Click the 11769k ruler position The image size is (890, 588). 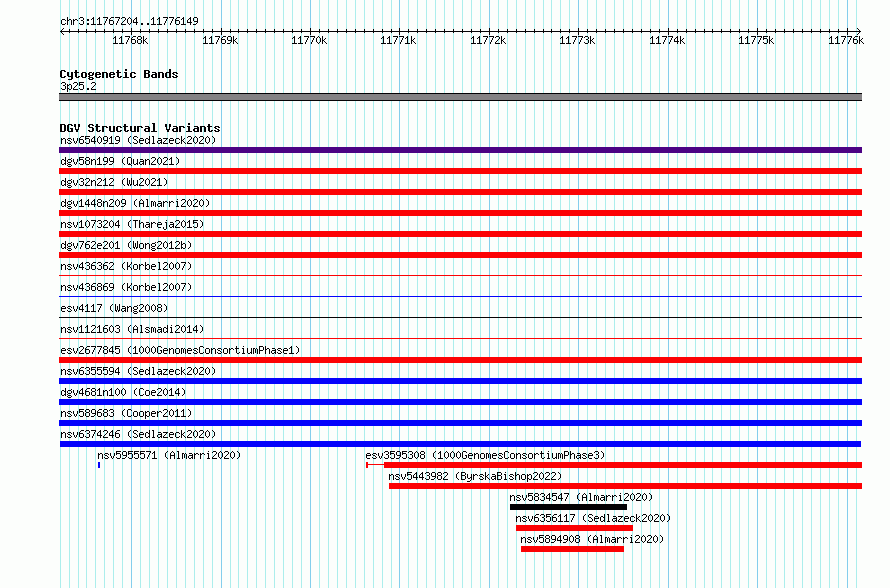pyautogui.click(x=220, y=40)
